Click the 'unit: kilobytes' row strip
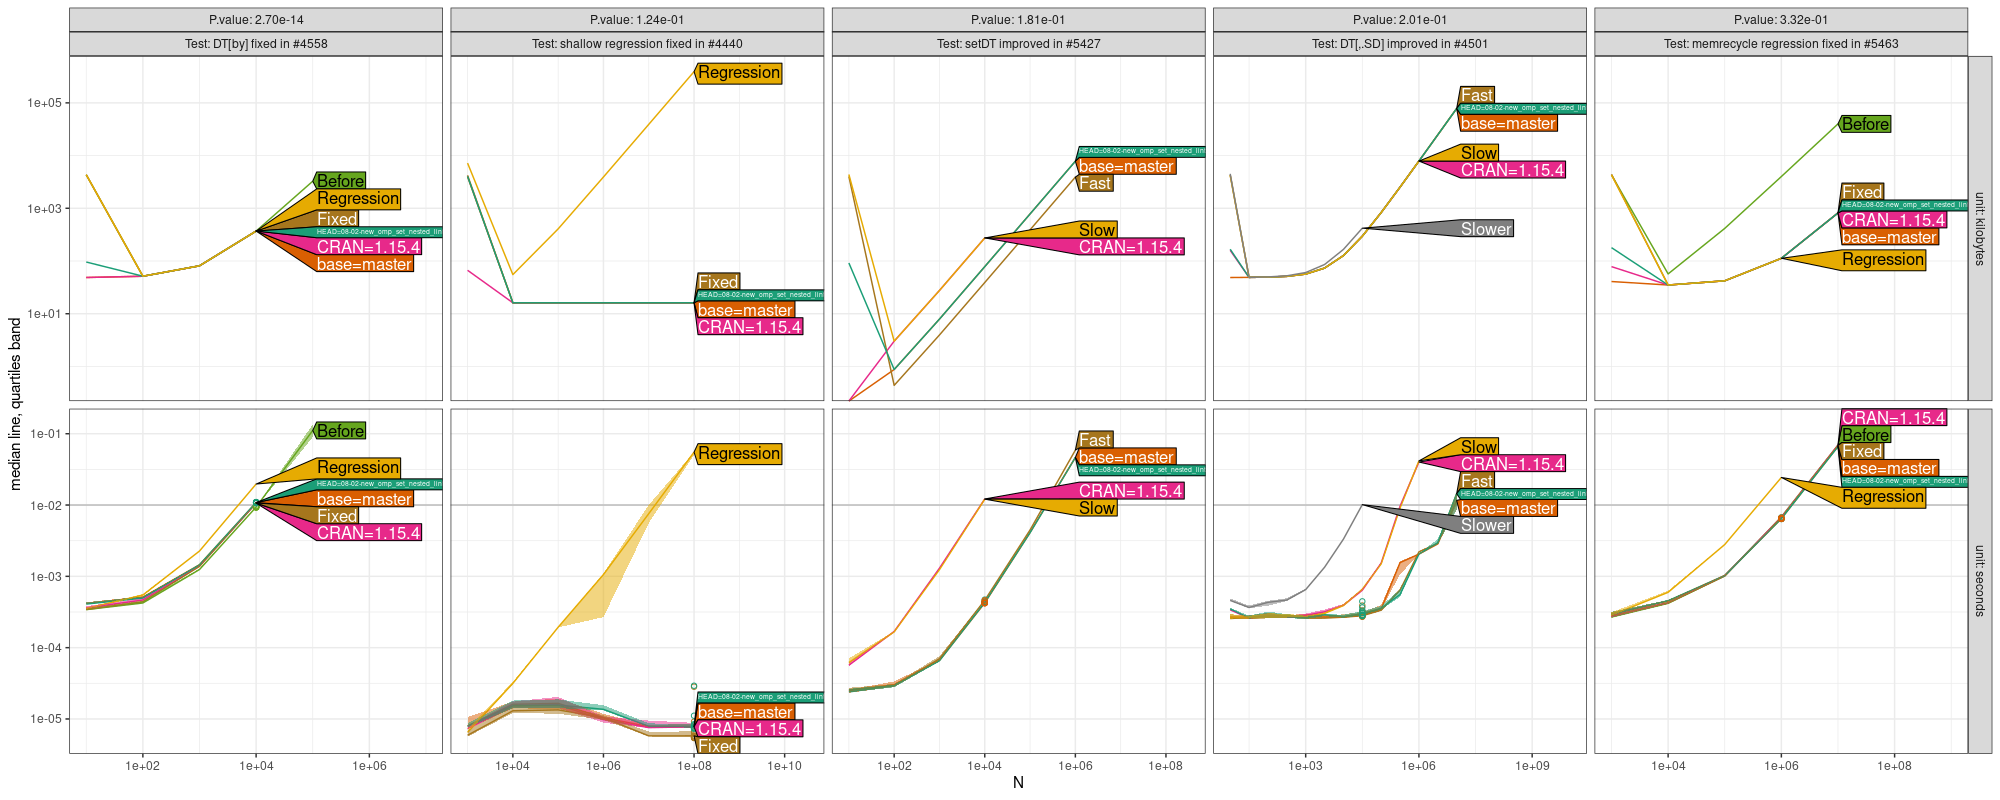This screenshot has width=2000, height=800. [1979, 228]
